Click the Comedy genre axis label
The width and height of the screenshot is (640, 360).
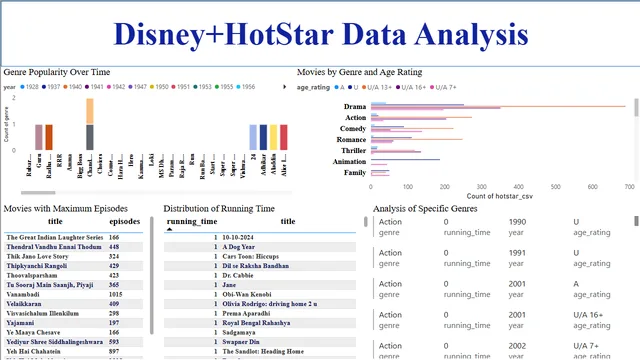point(353,129)
